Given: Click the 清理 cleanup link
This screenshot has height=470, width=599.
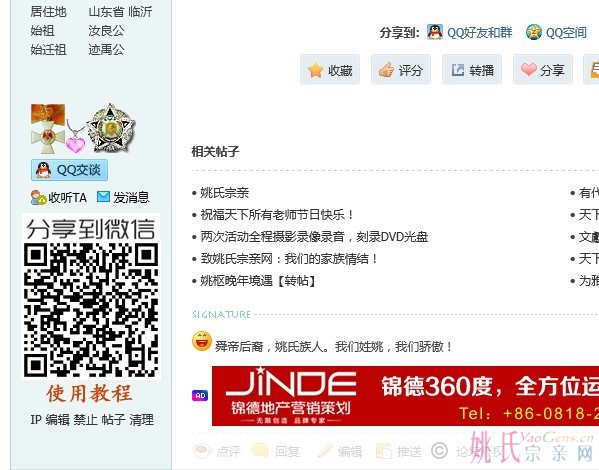Looking at the screenshot, I should click(x=141, y=420).
